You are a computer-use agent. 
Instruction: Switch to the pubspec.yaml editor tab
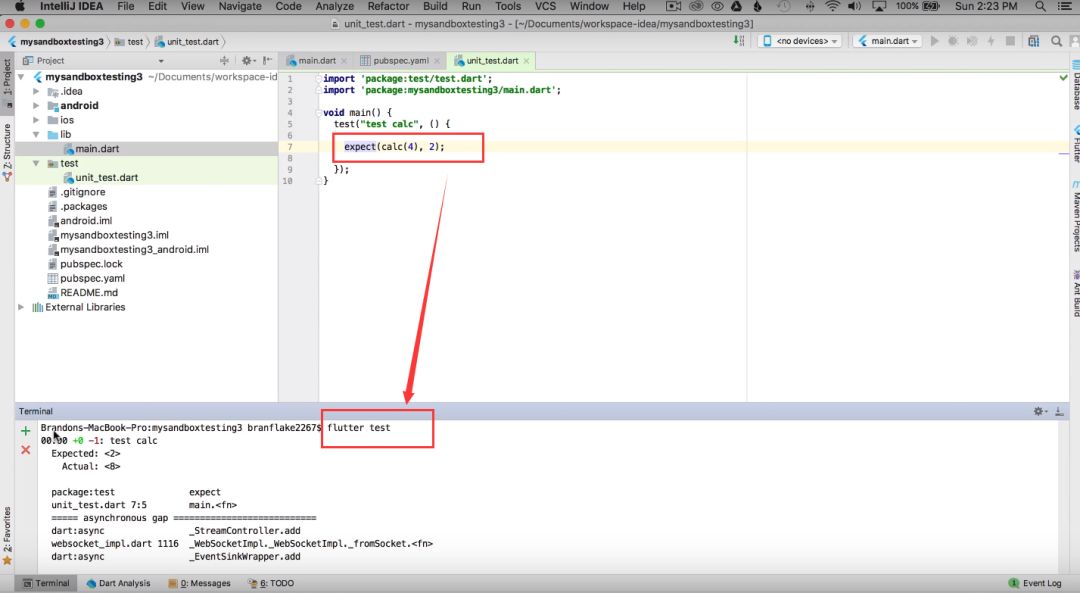[x=400, y=61]
